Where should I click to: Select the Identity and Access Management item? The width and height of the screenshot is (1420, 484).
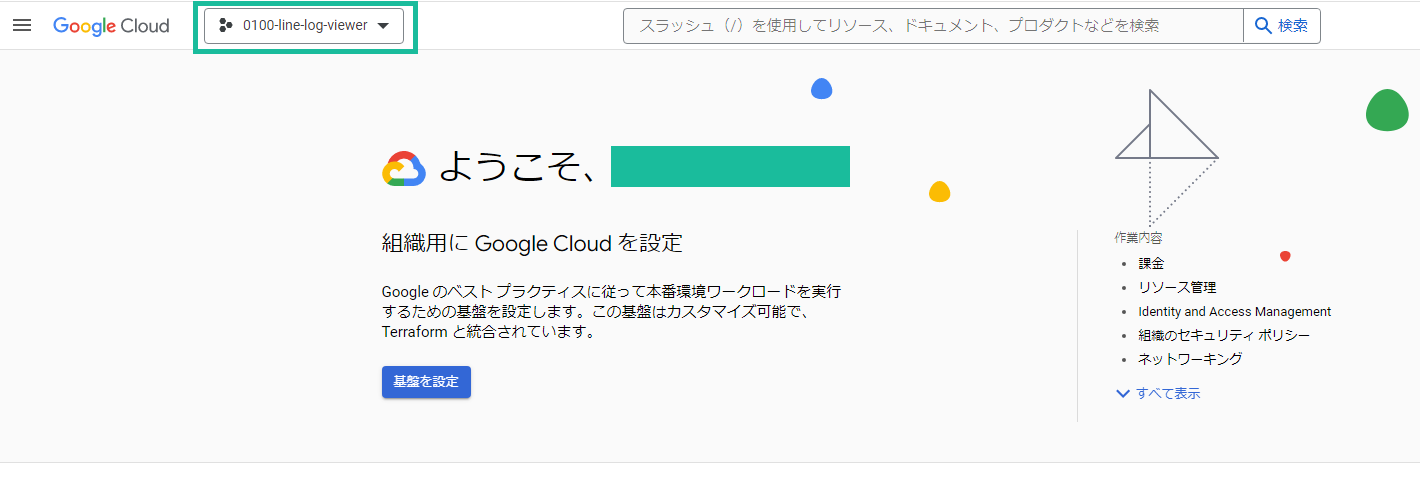1235,312
